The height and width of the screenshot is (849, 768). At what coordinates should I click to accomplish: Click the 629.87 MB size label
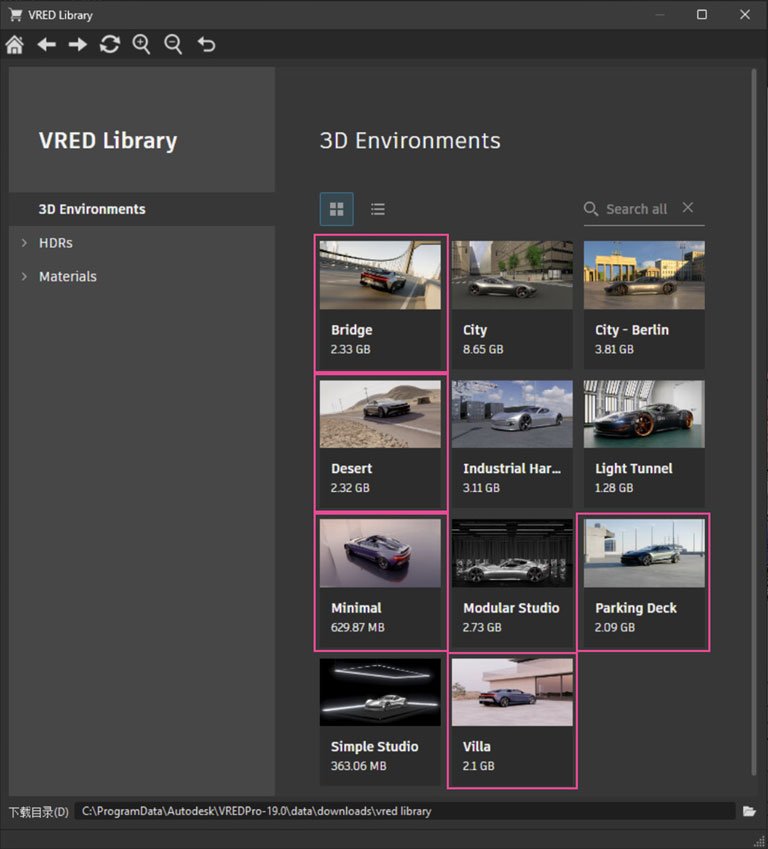coord(357,627)
